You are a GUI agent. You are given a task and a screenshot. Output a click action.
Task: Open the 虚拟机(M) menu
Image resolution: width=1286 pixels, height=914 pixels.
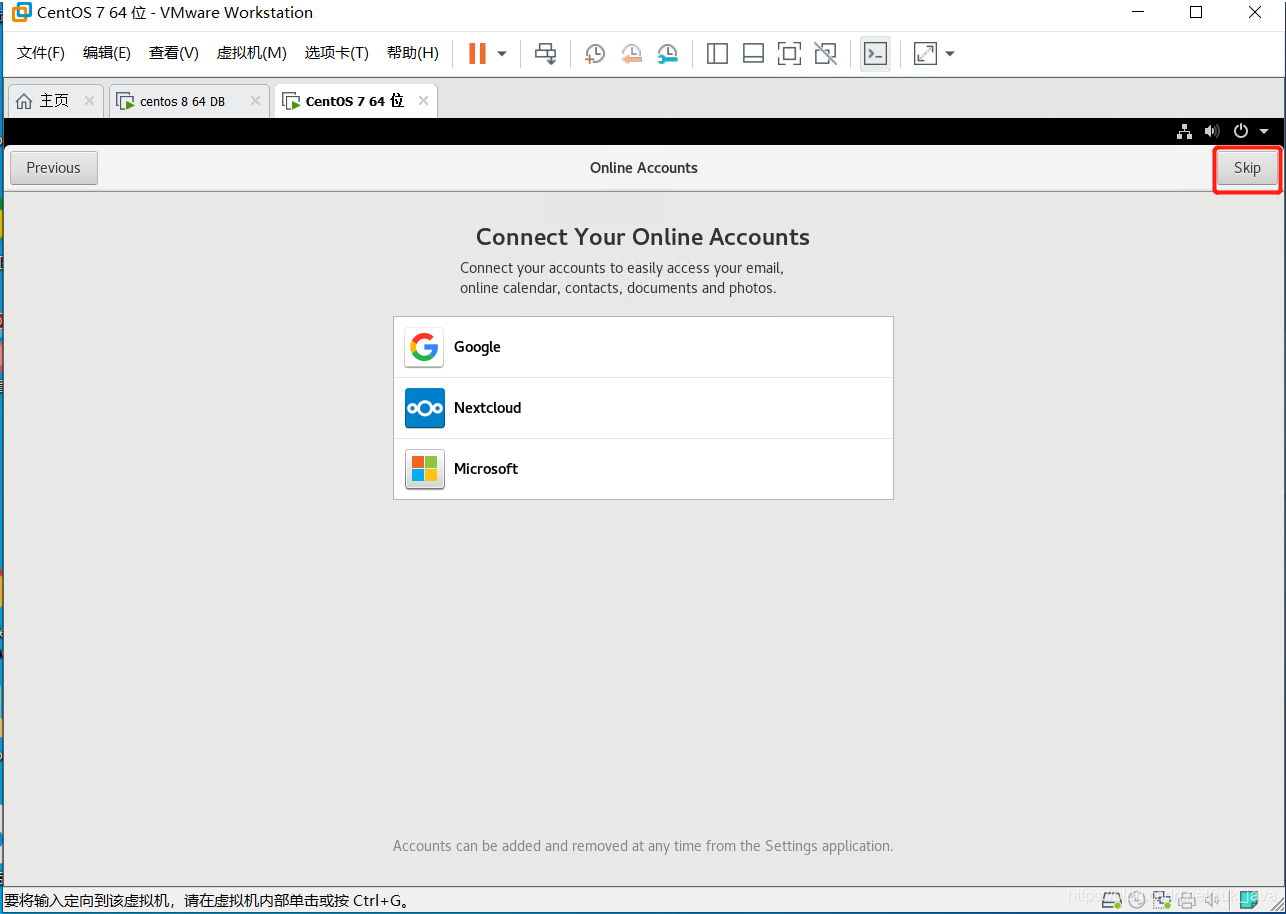pos(252,53)
